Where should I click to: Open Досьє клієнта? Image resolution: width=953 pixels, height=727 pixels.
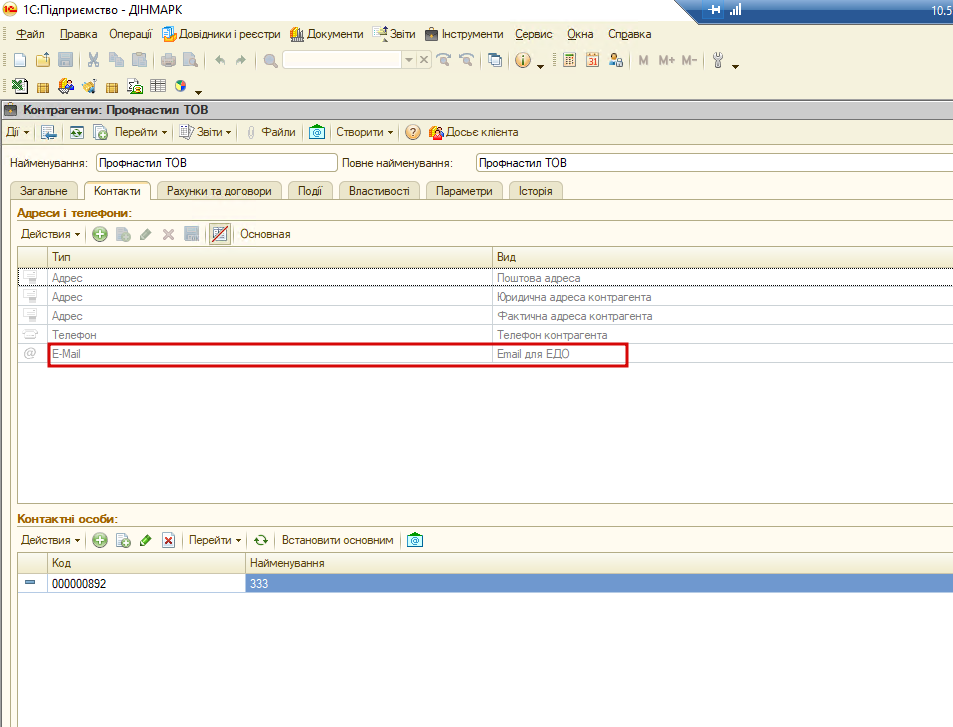click(474, 132)
